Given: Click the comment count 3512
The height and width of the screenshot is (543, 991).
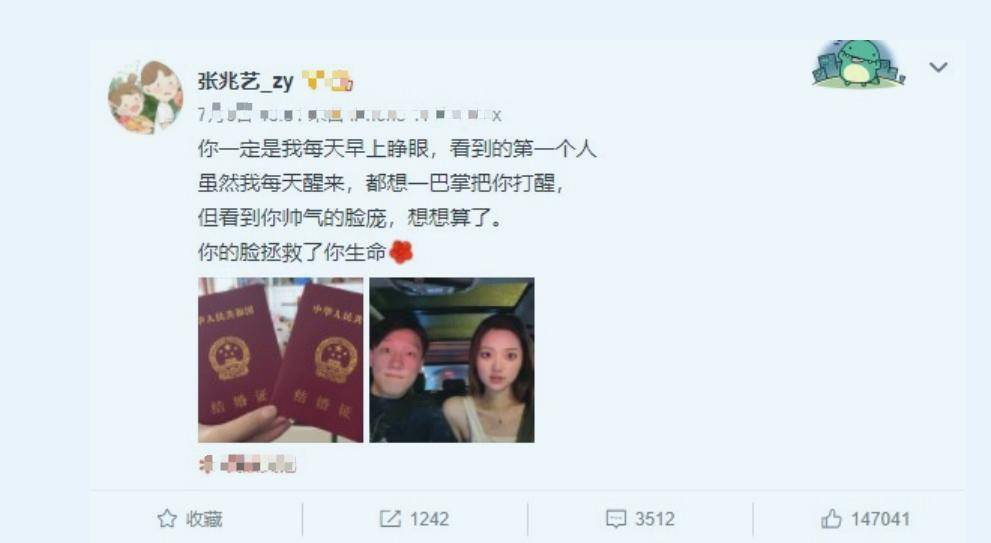Looking at the screenshot, I should pyautogui.click(x=655, y=519).
